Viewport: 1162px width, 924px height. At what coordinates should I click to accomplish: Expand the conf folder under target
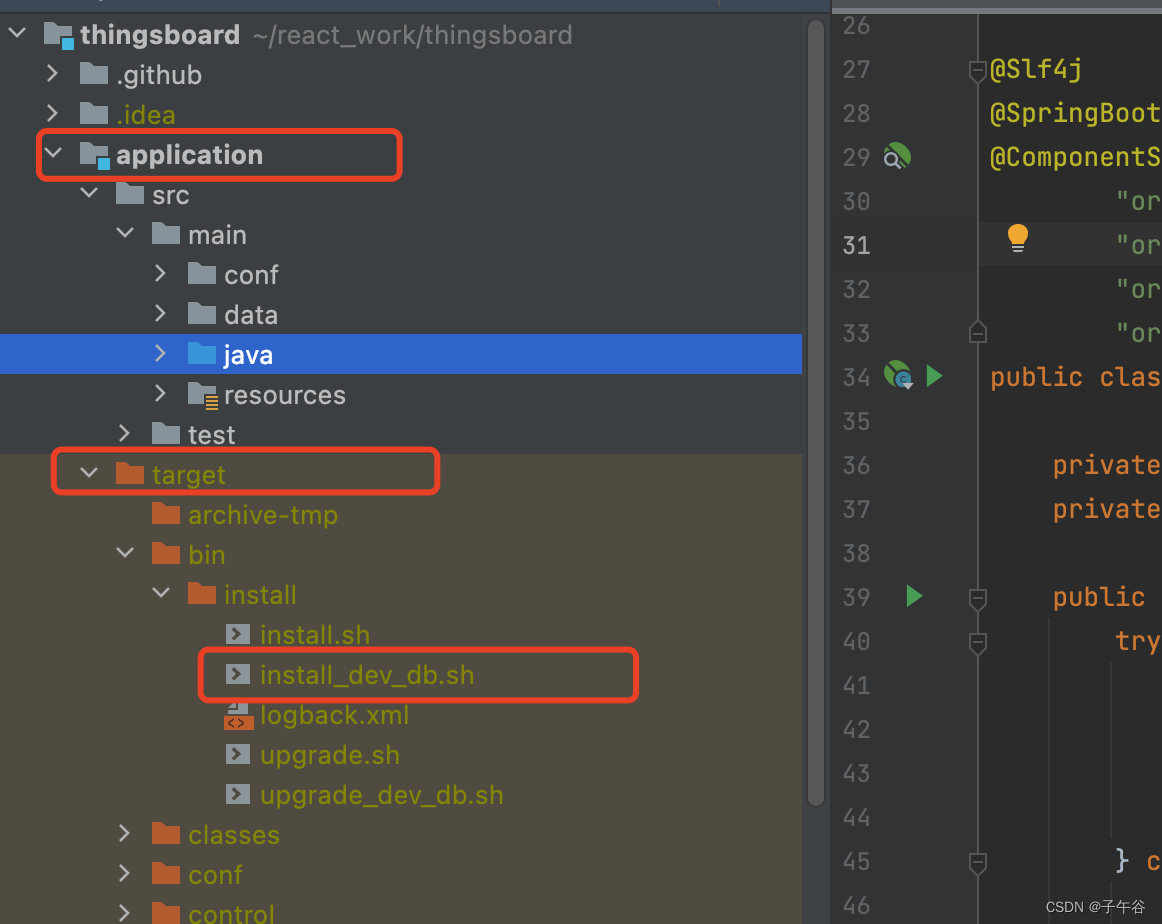click(124, 874)
